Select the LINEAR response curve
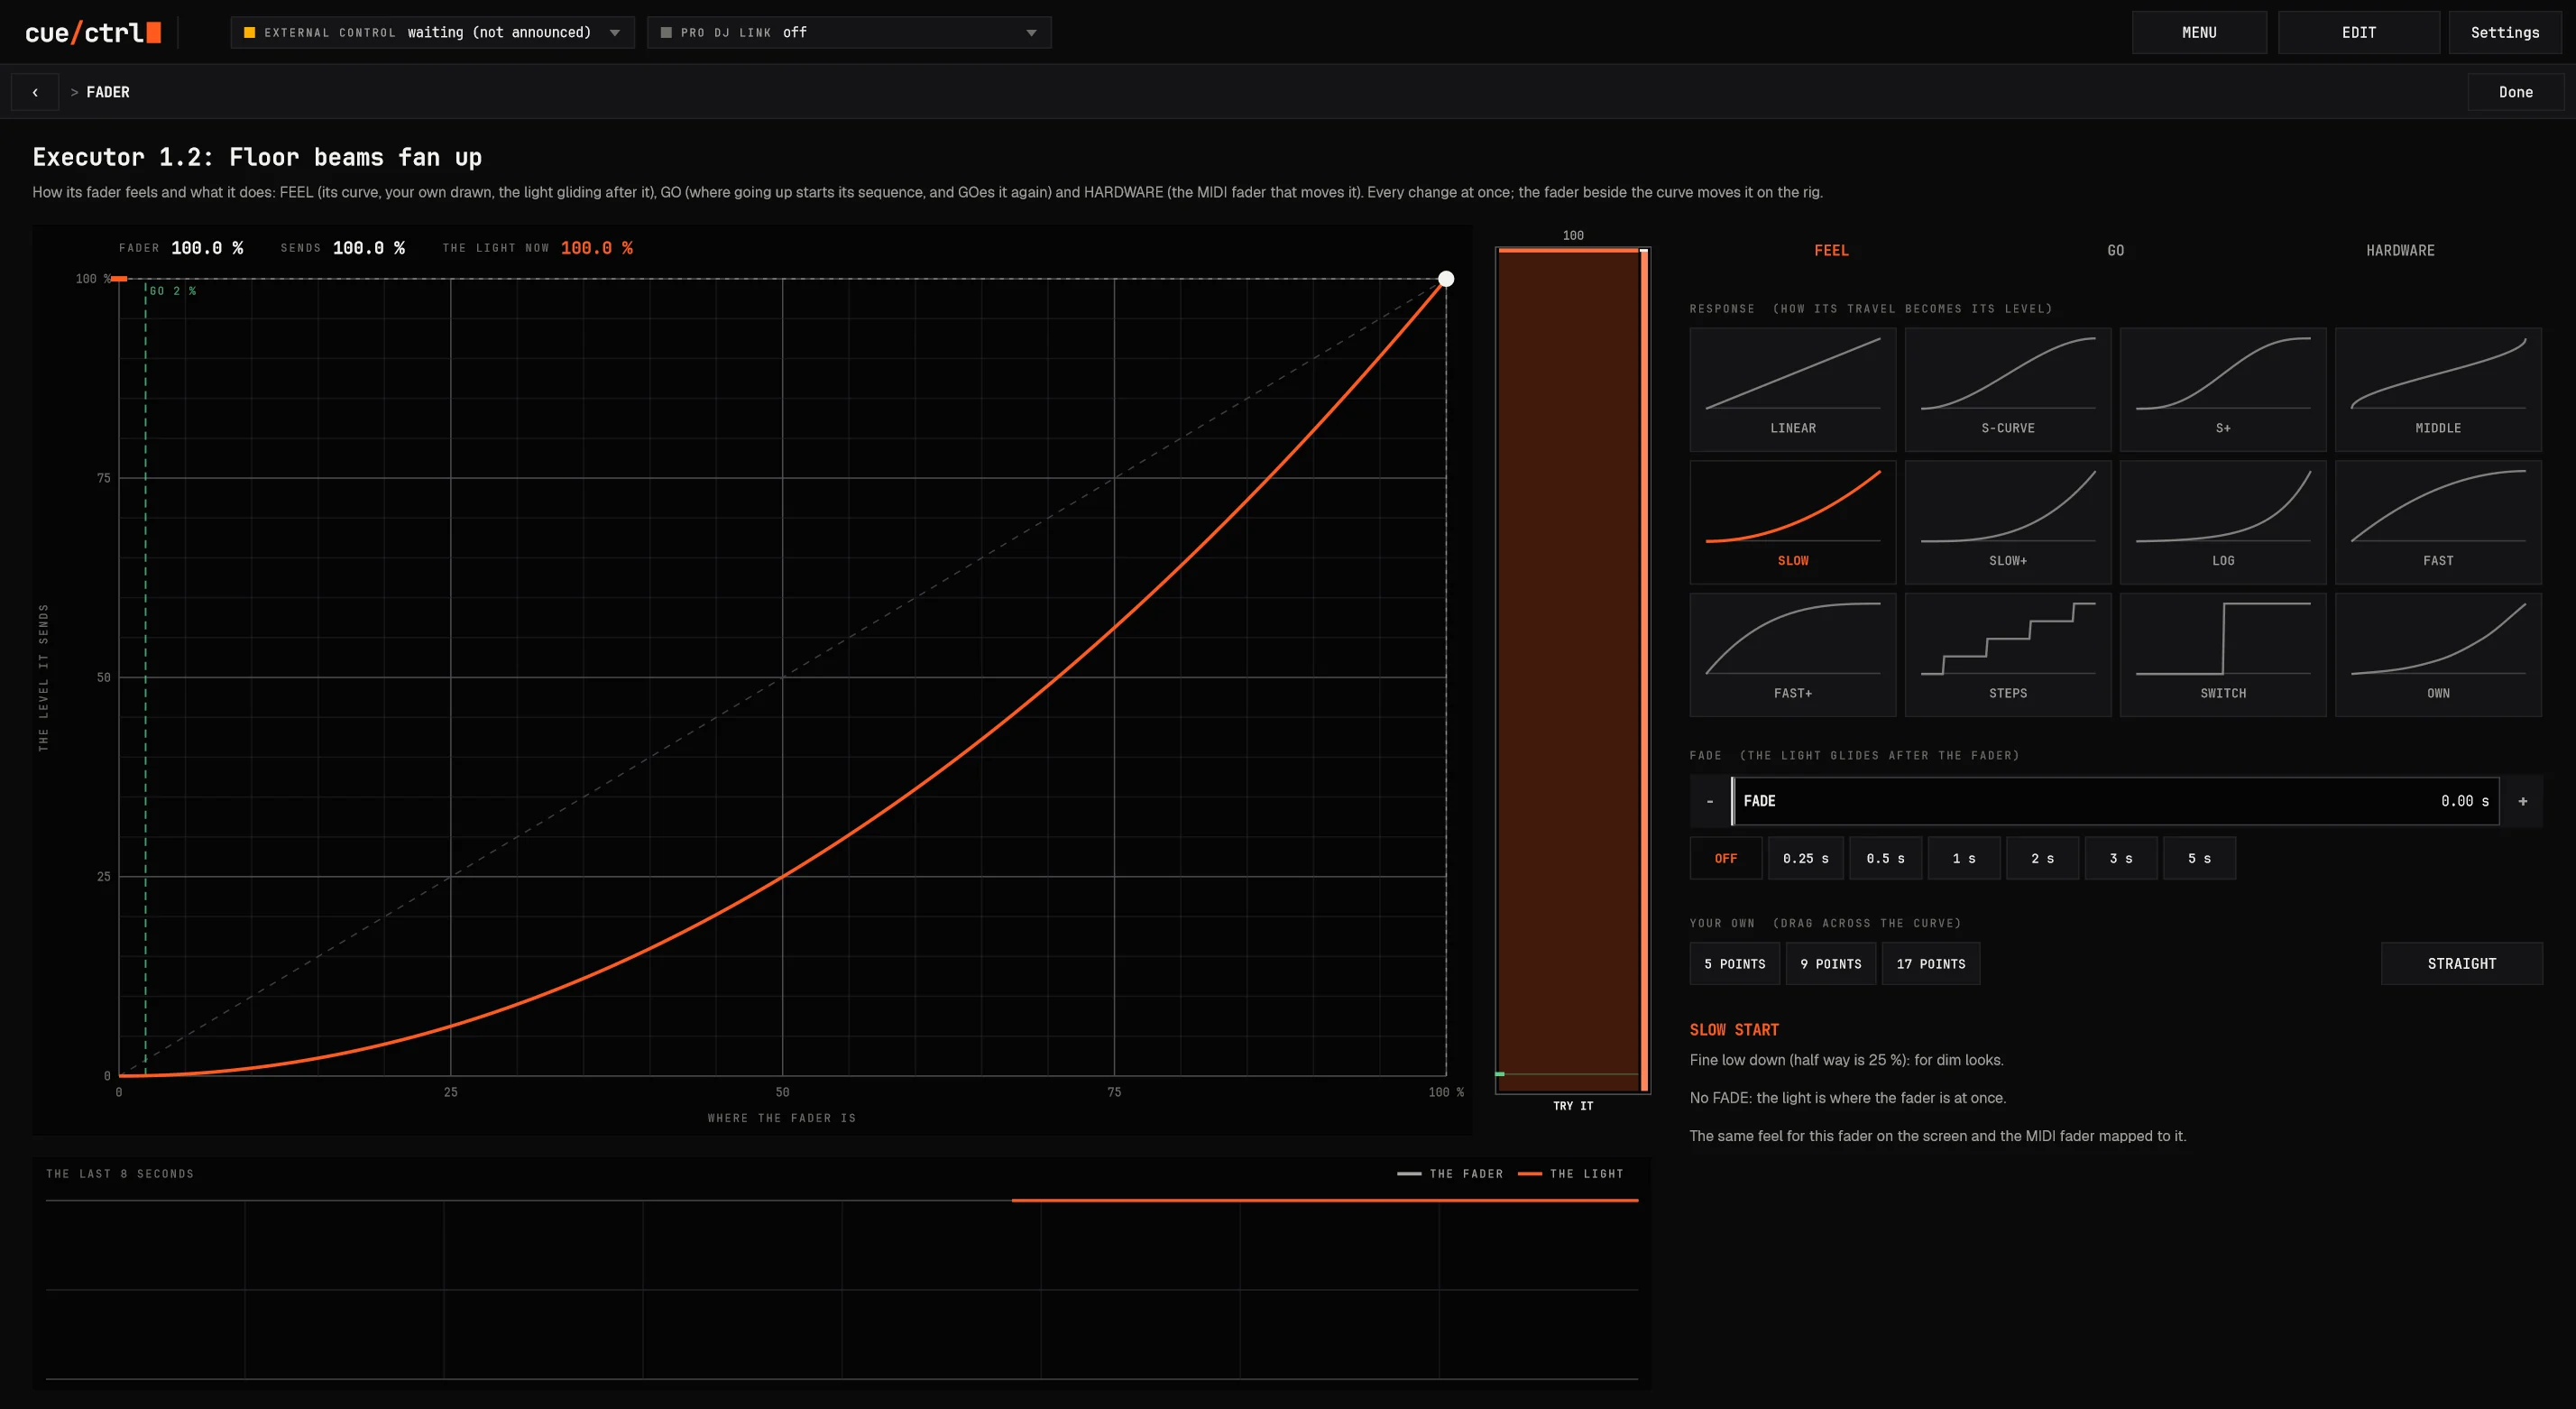This screenshot has width=2576, height=1409. click(x=1792, y=389)
